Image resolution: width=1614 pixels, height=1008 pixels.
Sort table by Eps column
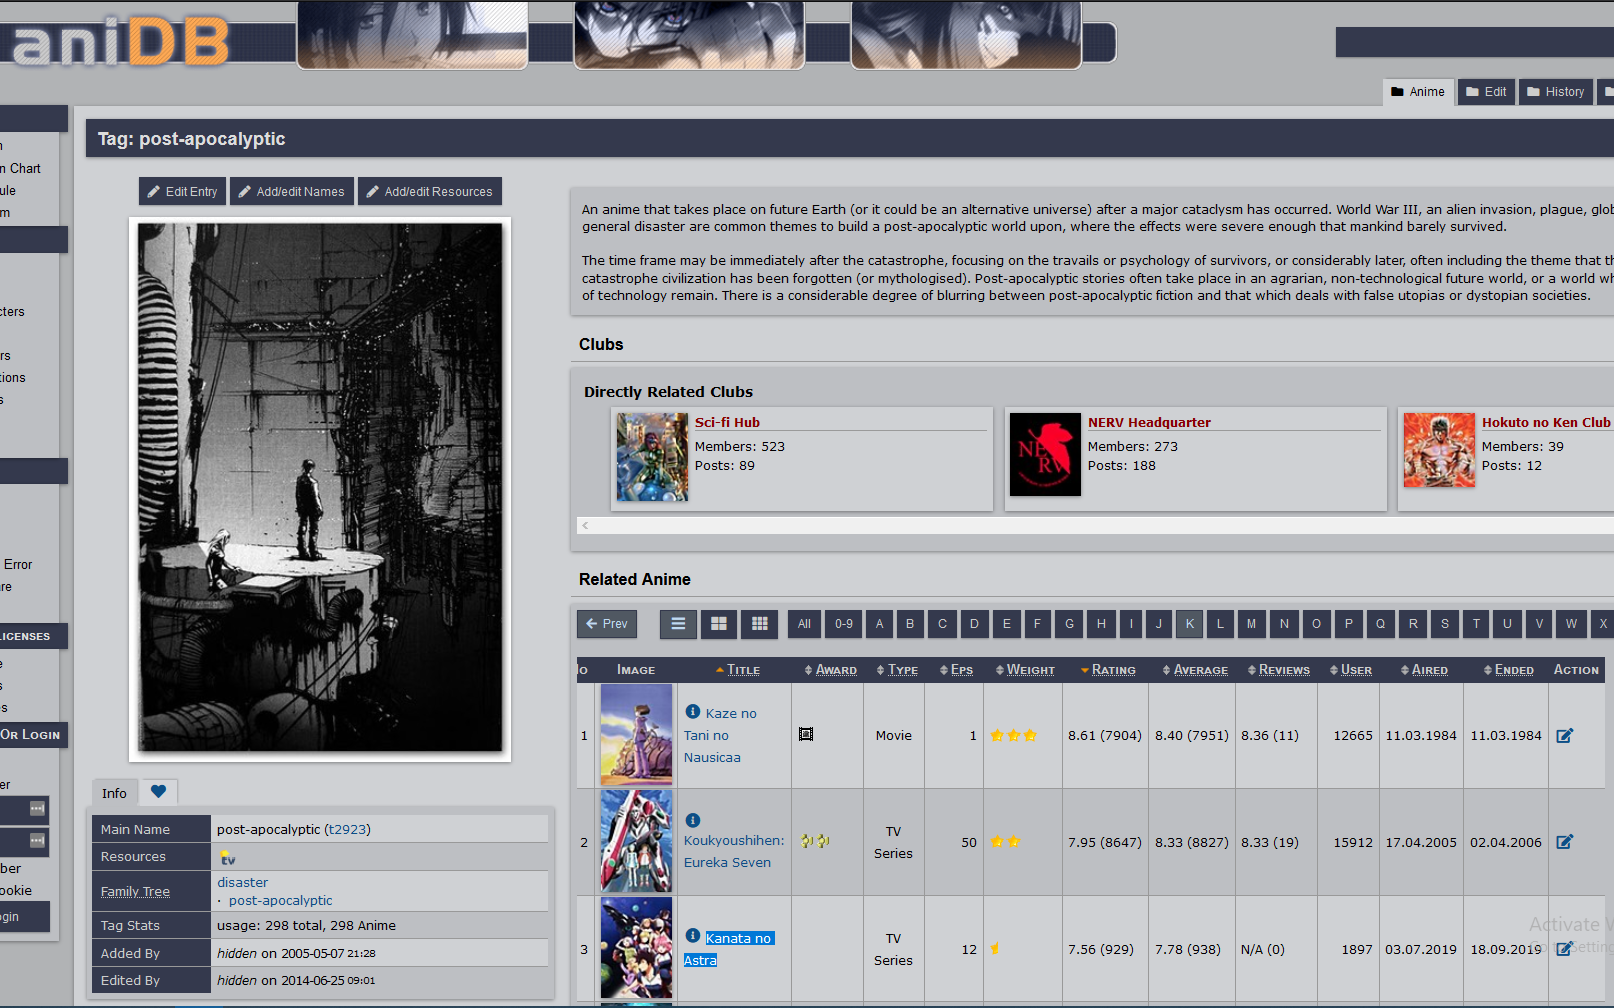pos(961,670)
